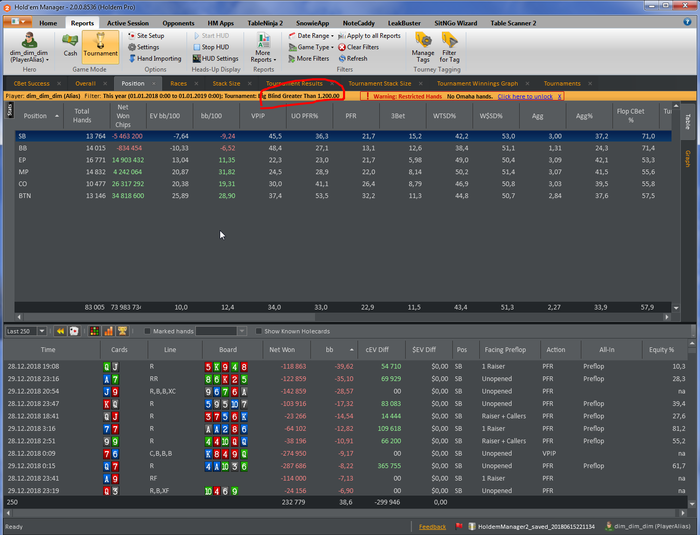Close the CBet Success report tab

59,84
